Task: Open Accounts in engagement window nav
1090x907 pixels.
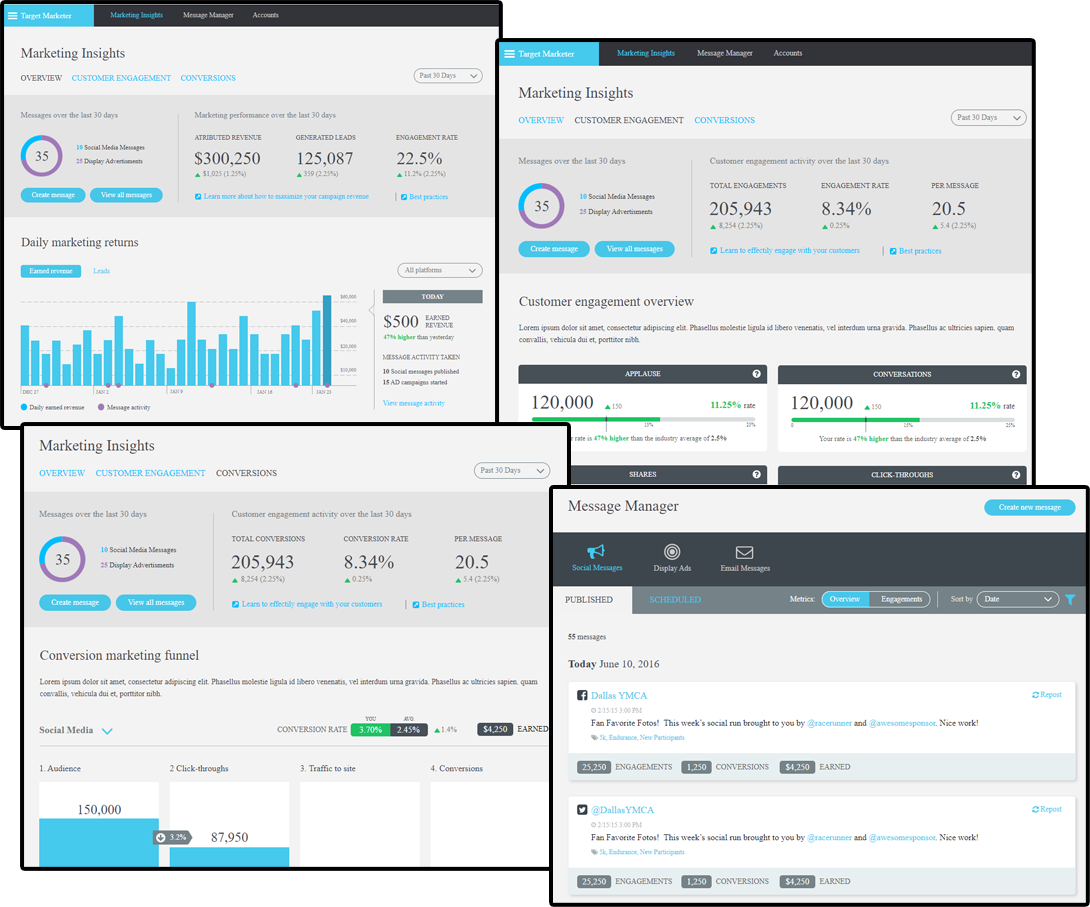Action: pyautogui.click(x=788, y=54)
